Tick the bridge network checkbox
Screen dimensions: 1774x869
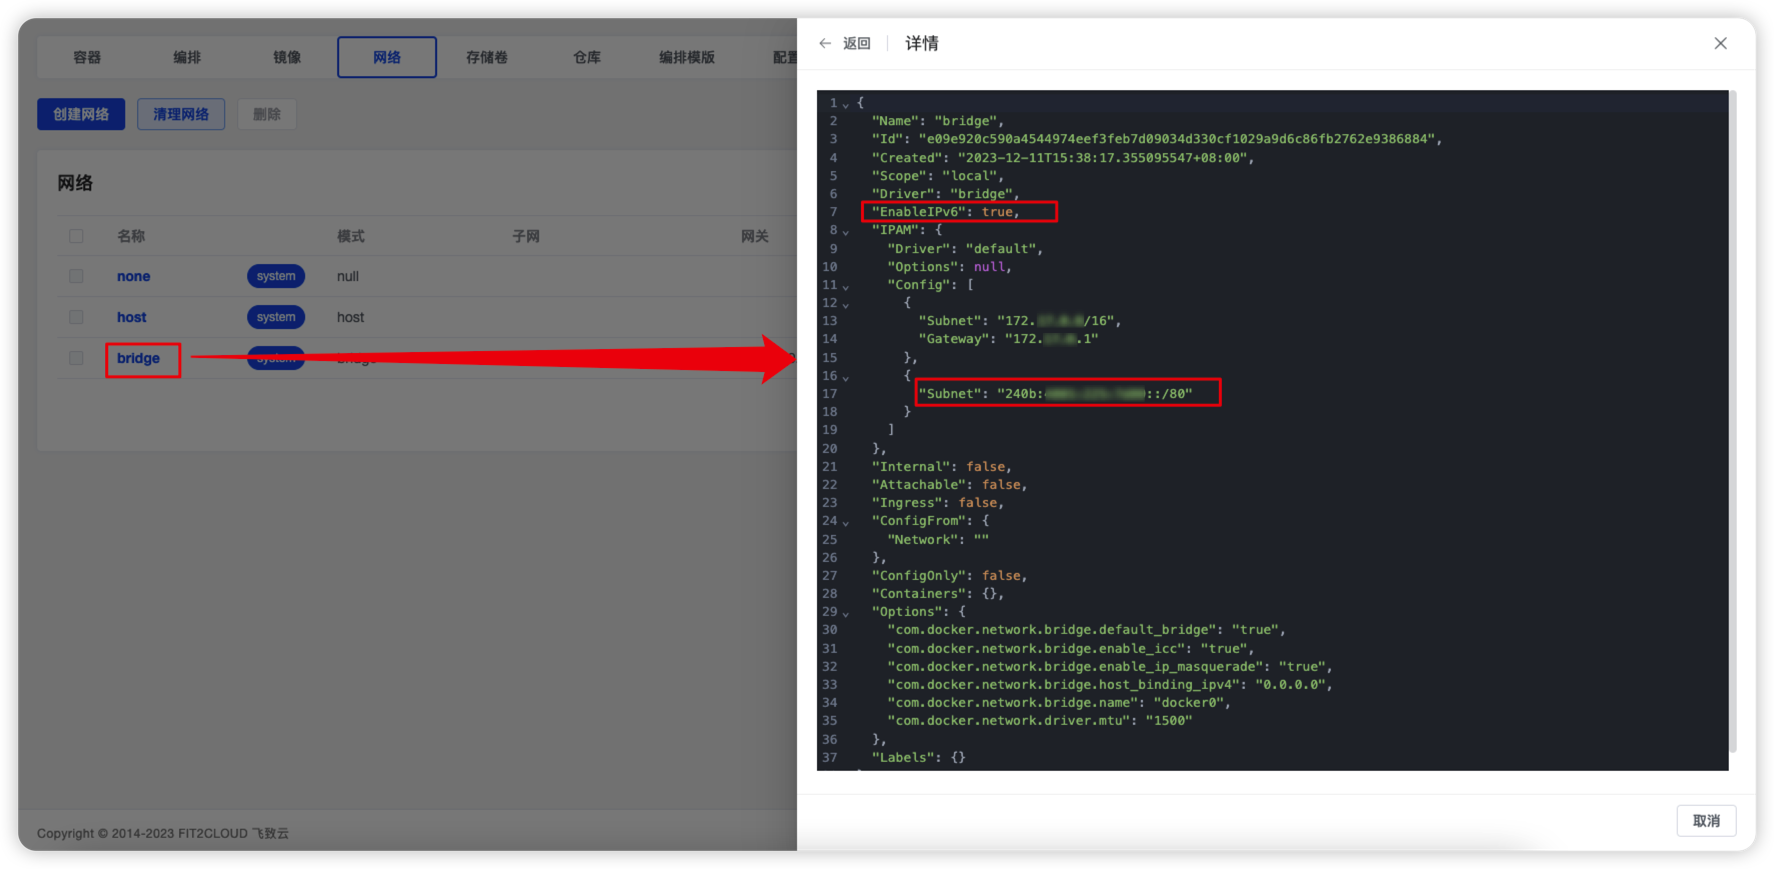76,358
